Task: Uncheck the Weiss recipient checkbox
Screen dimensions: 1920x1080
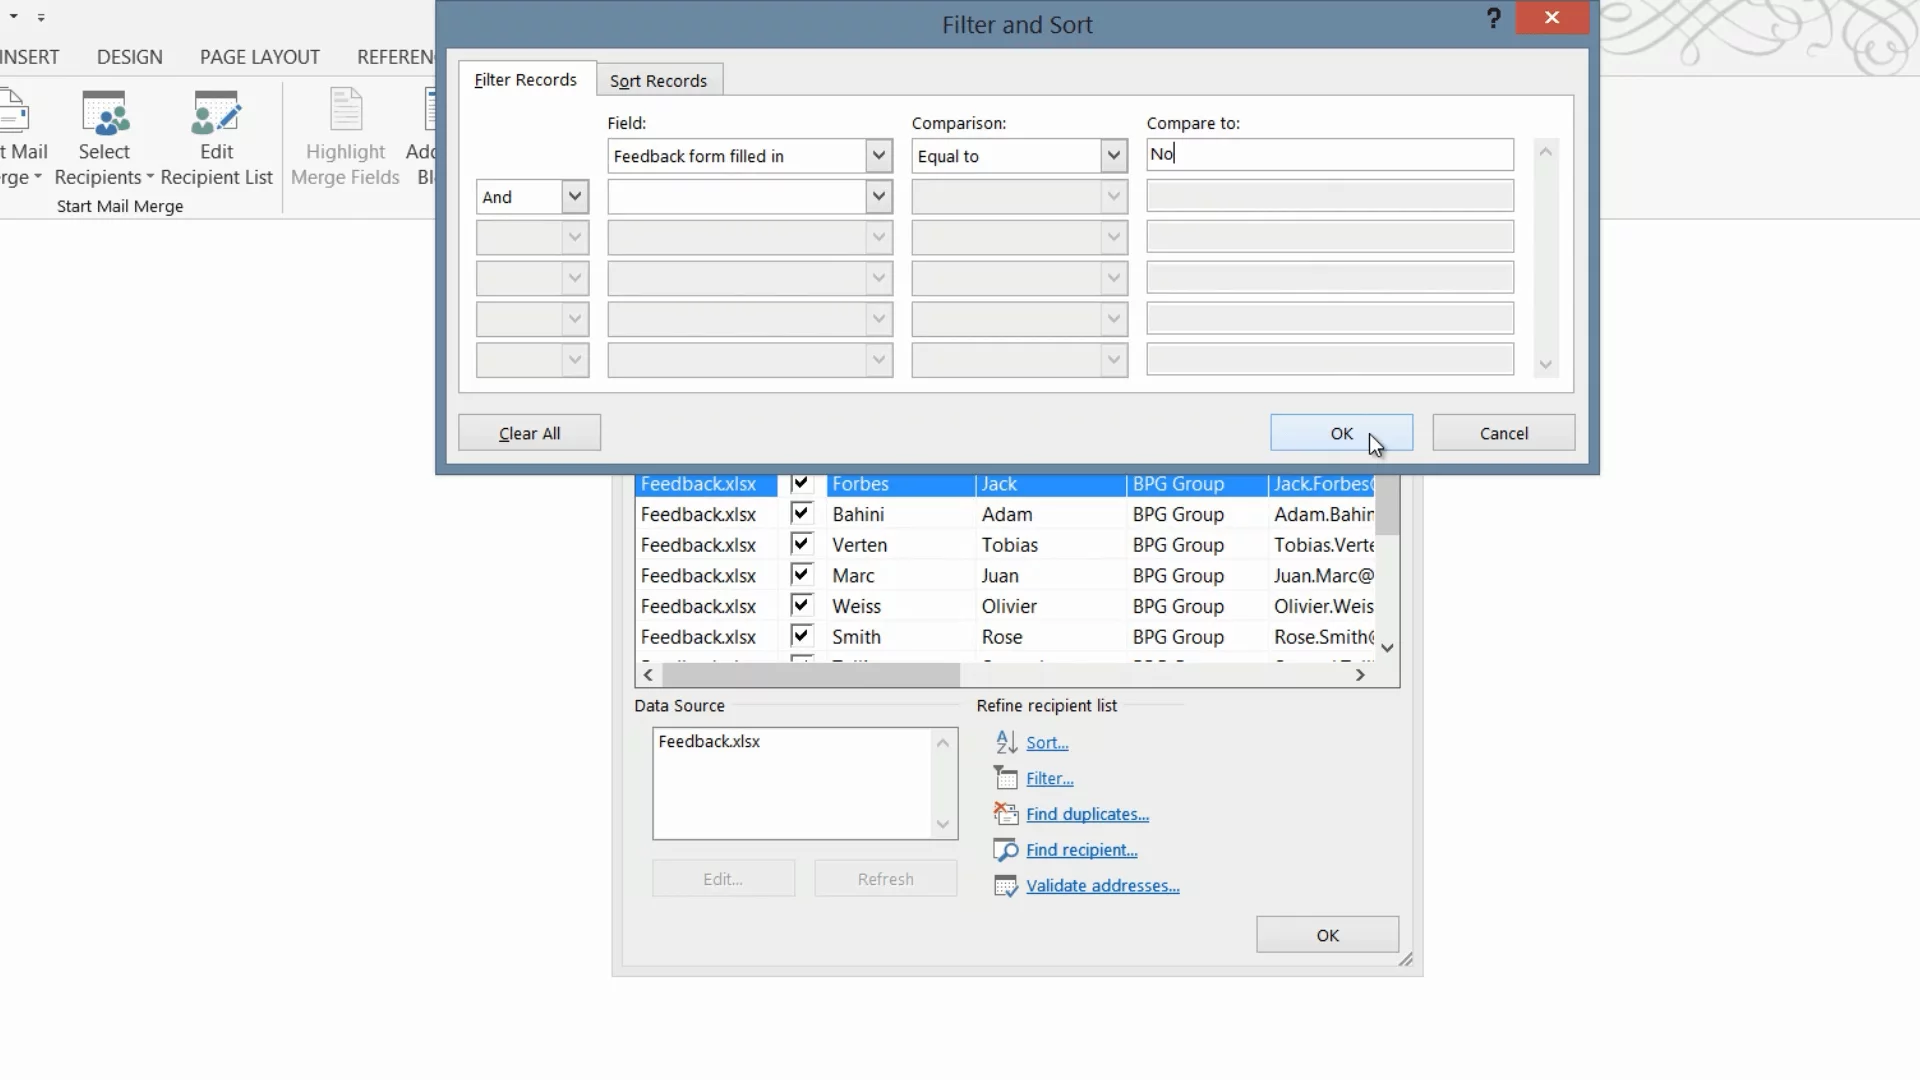Action: pos(801,606)
